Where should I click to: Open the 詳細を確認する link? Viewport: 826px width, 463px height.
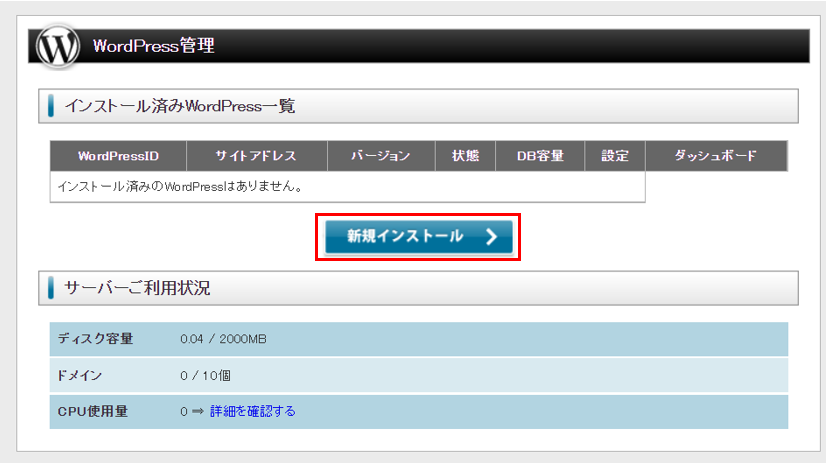coord(252,411)
